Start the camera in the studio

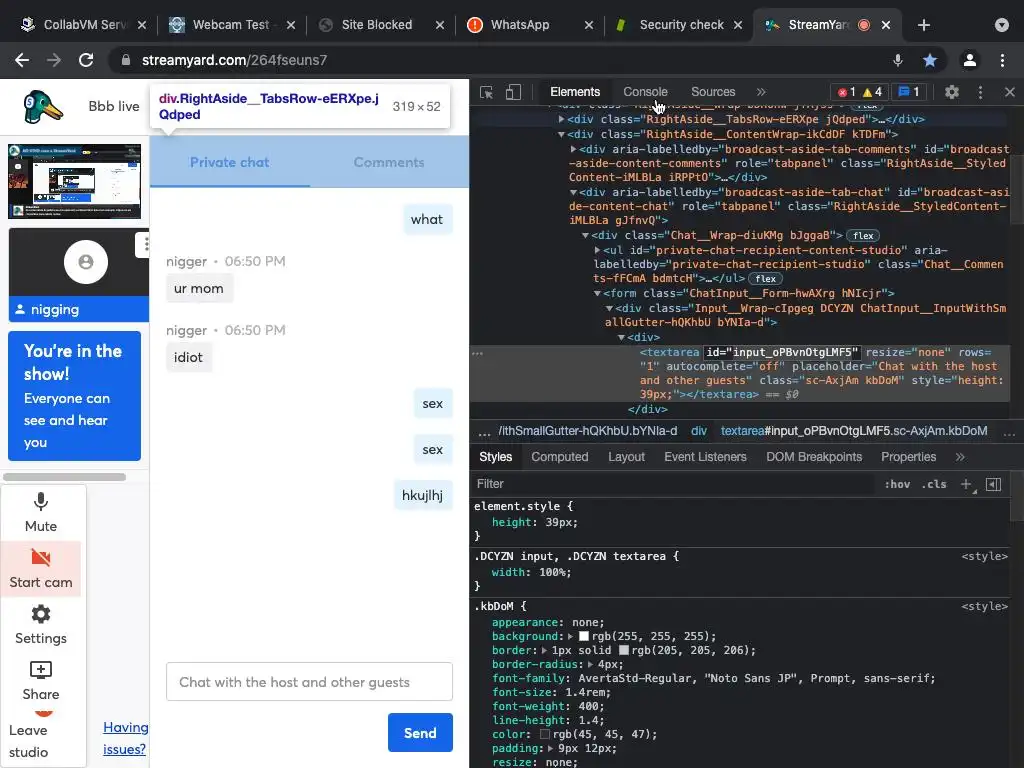pos(40,569)
